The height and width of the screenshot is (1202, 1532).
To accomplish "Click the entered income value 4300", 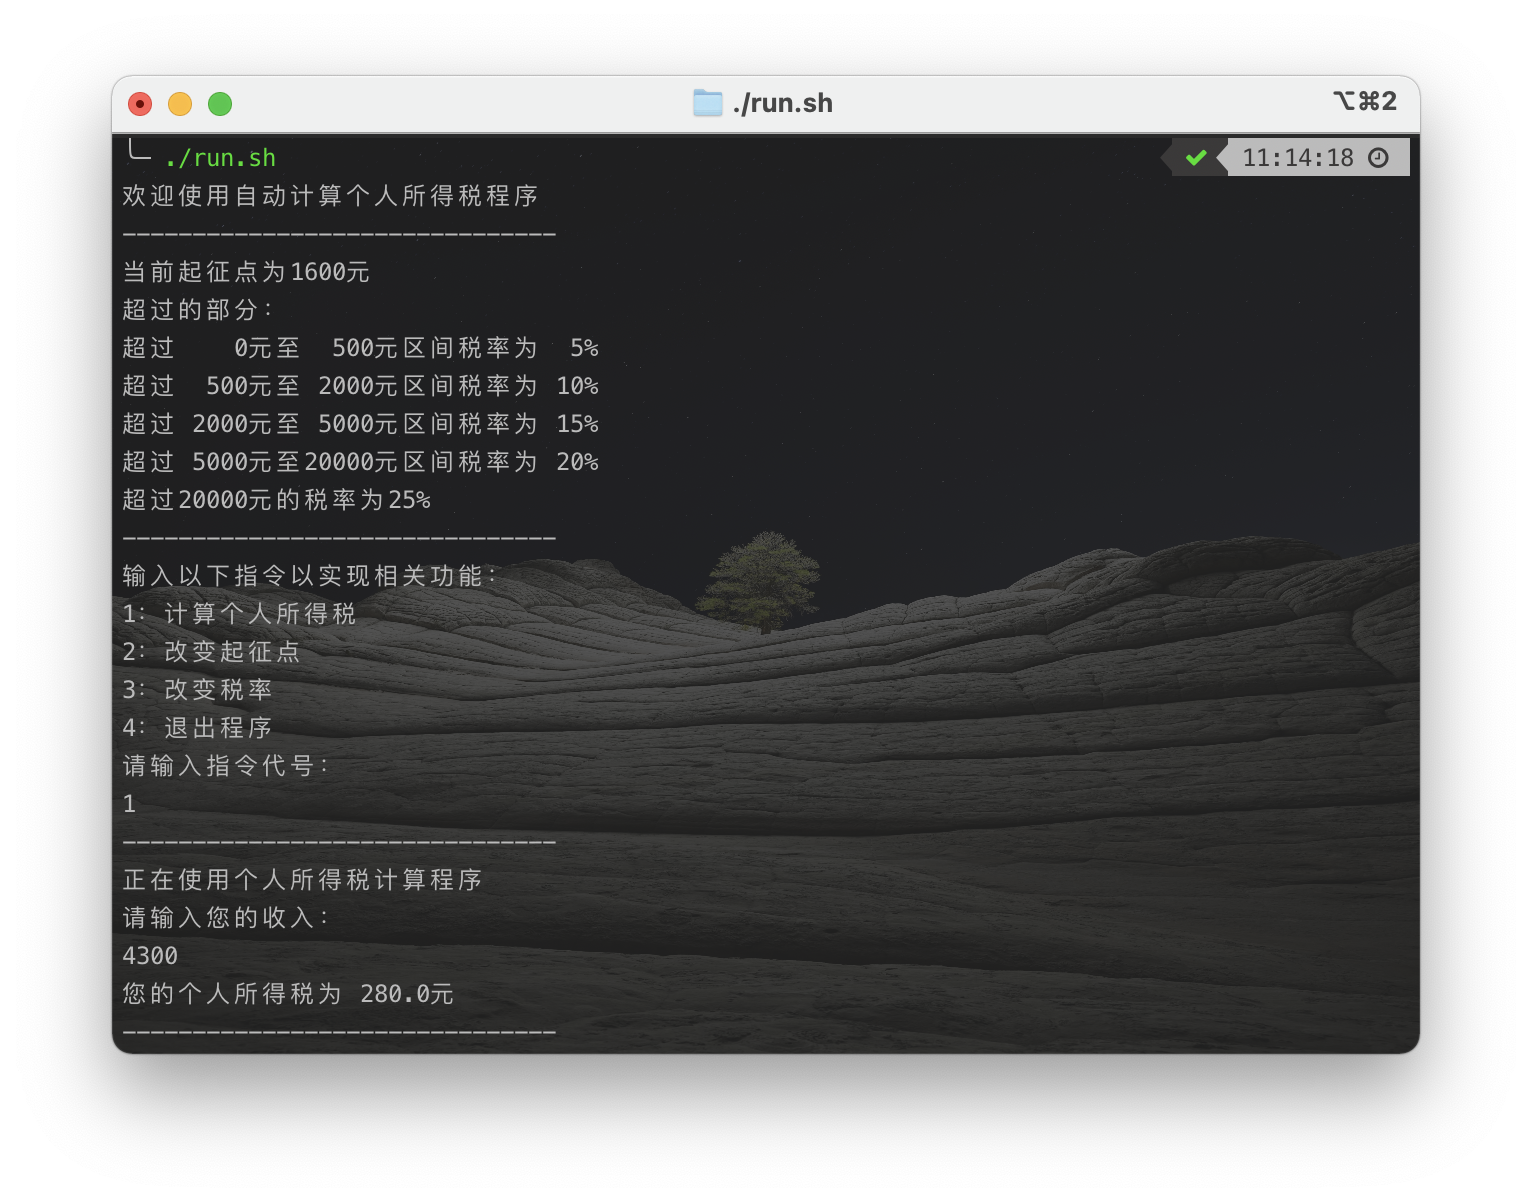I will [x=150, y=956].
